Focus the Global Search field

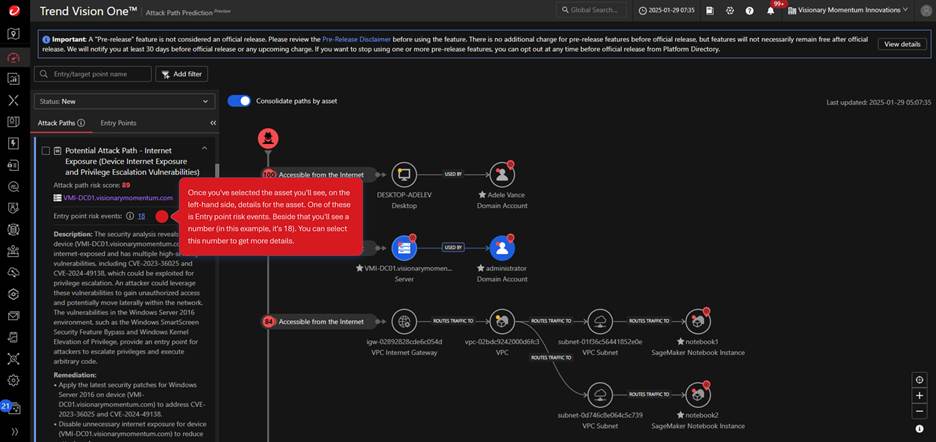592,10
